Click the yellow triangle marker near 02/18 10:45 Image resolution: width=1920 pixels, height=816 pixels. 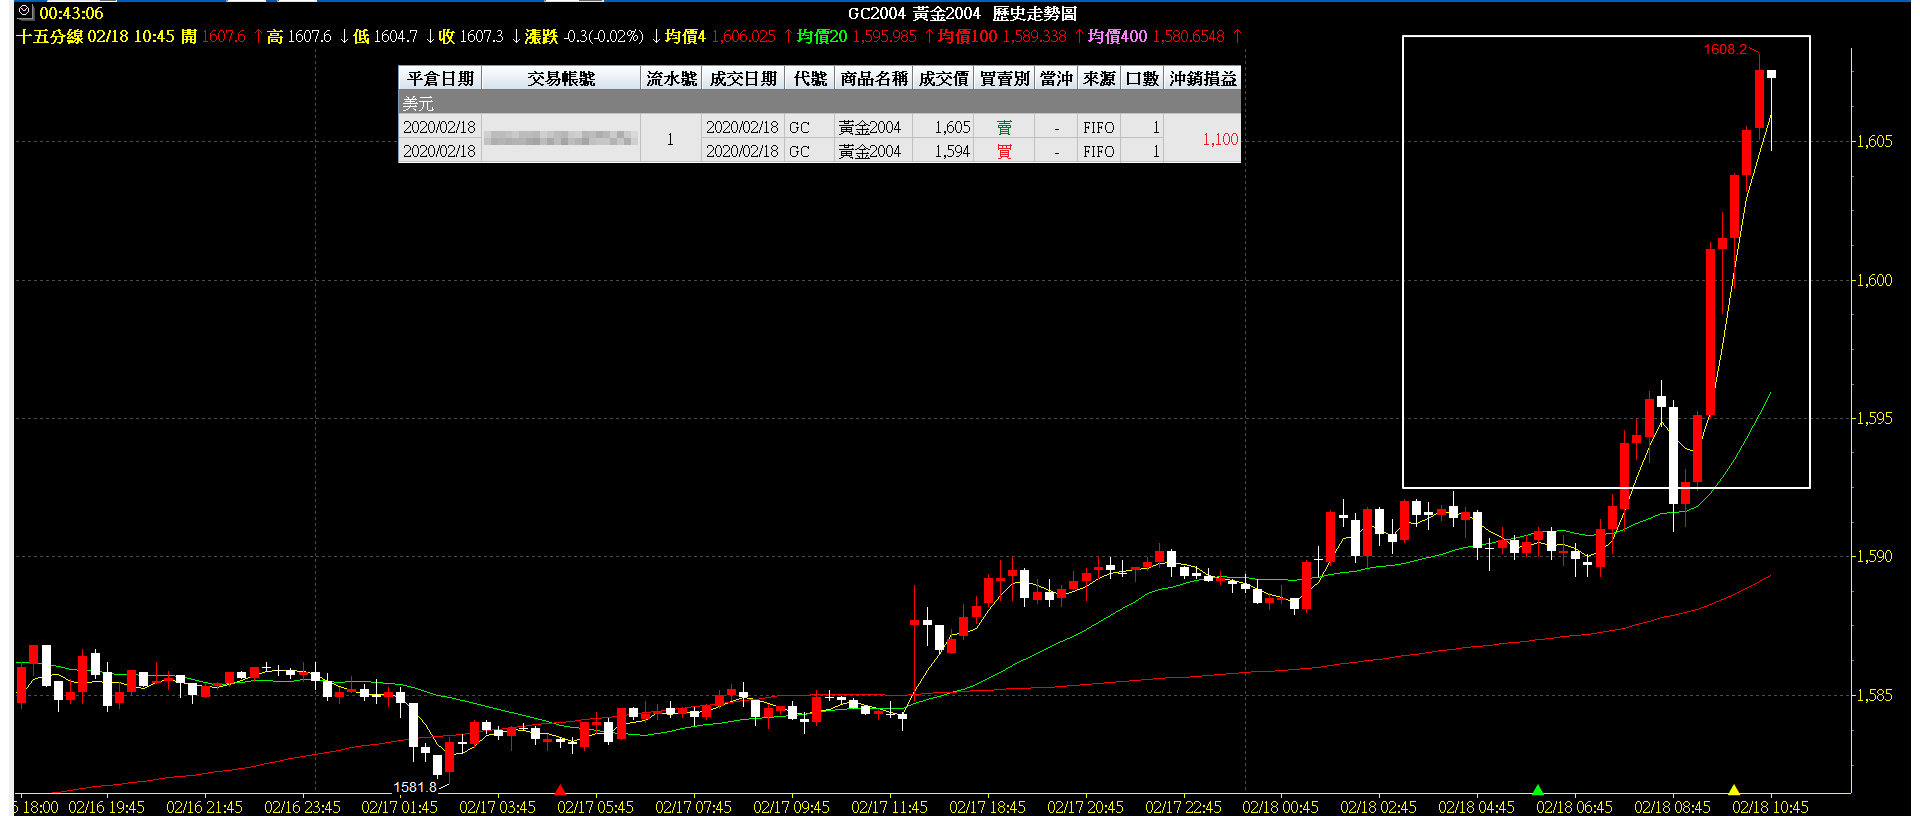[1734, 790]
